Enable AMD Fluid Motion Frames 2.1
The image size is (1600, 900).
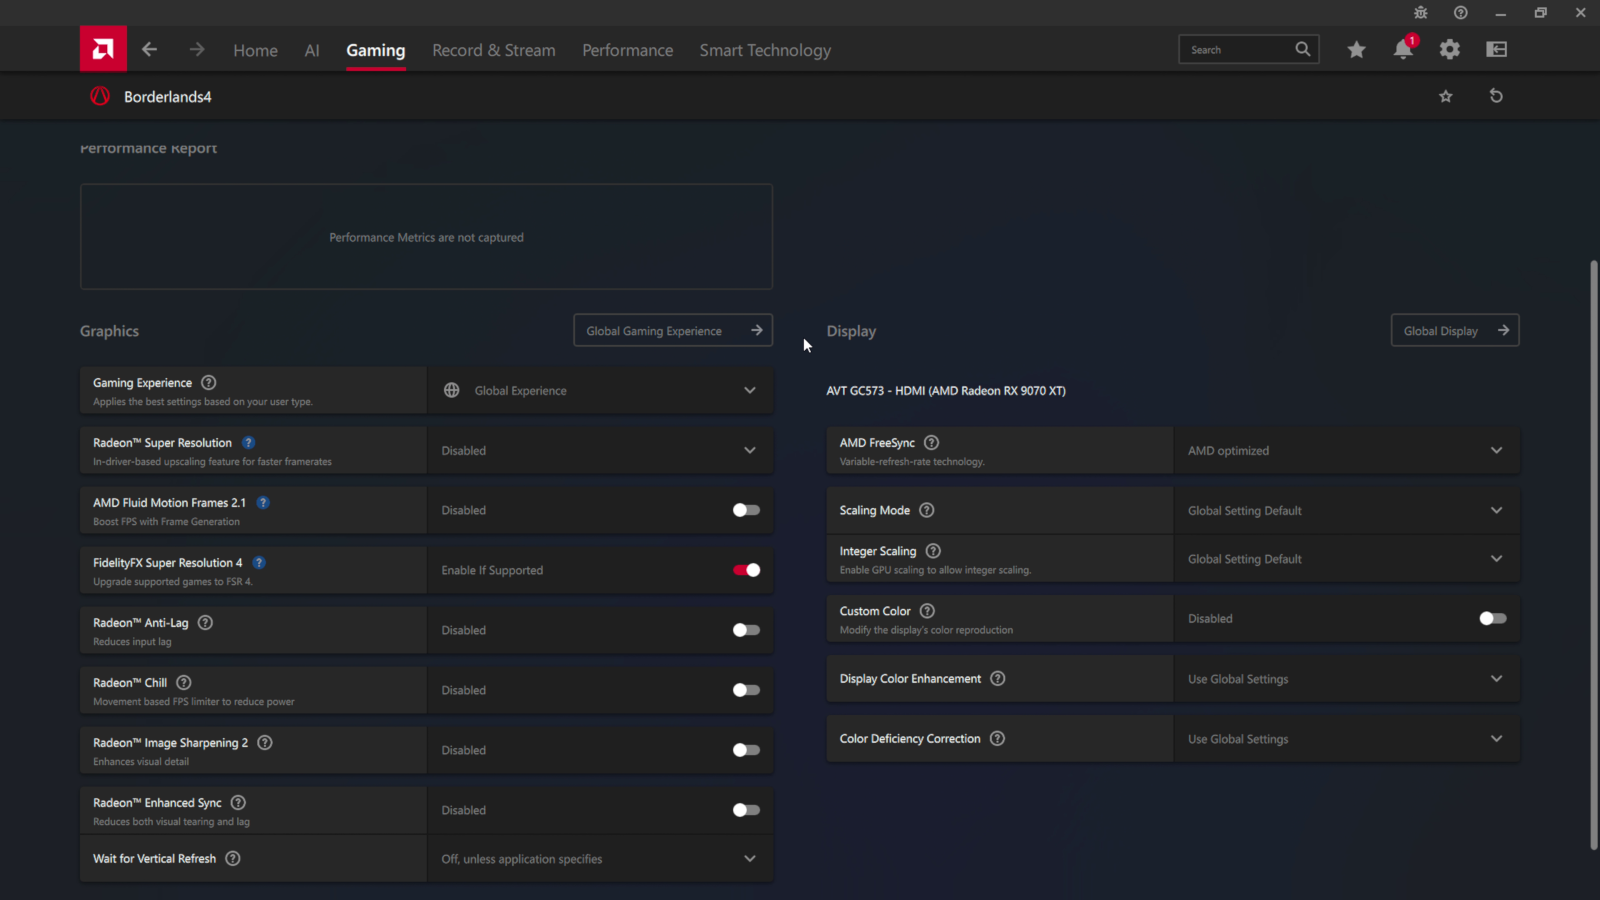[x=746, y=510]
